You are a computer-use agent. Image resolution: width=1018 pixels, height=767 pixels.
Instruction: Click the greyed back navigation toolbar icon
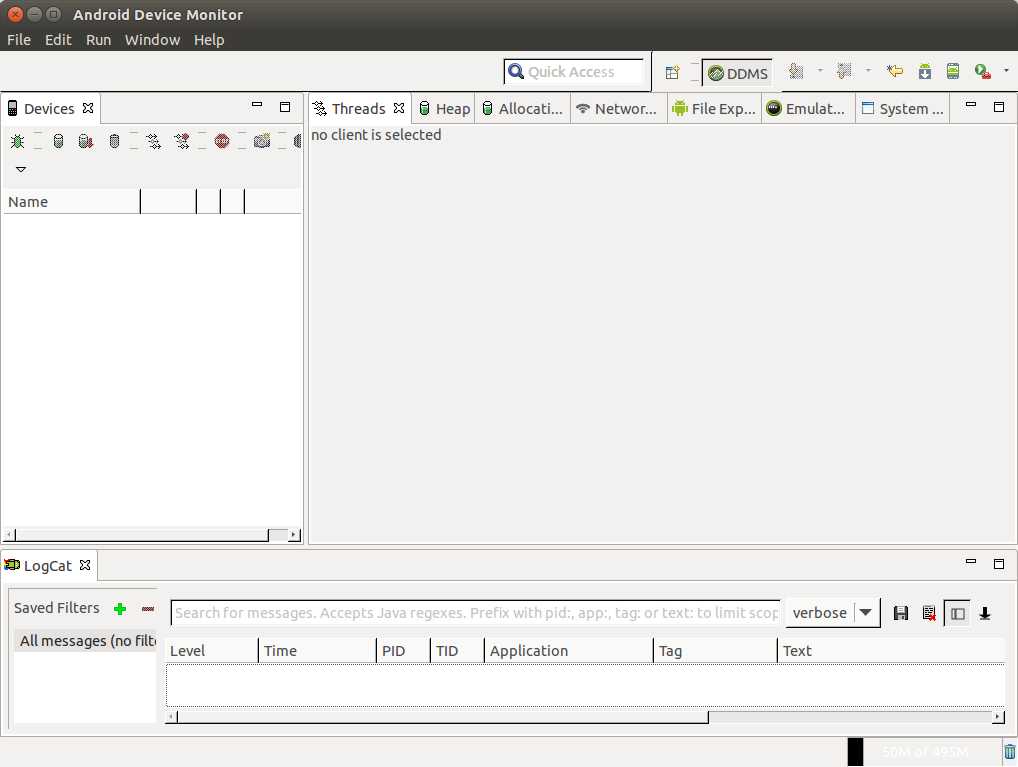796,71
